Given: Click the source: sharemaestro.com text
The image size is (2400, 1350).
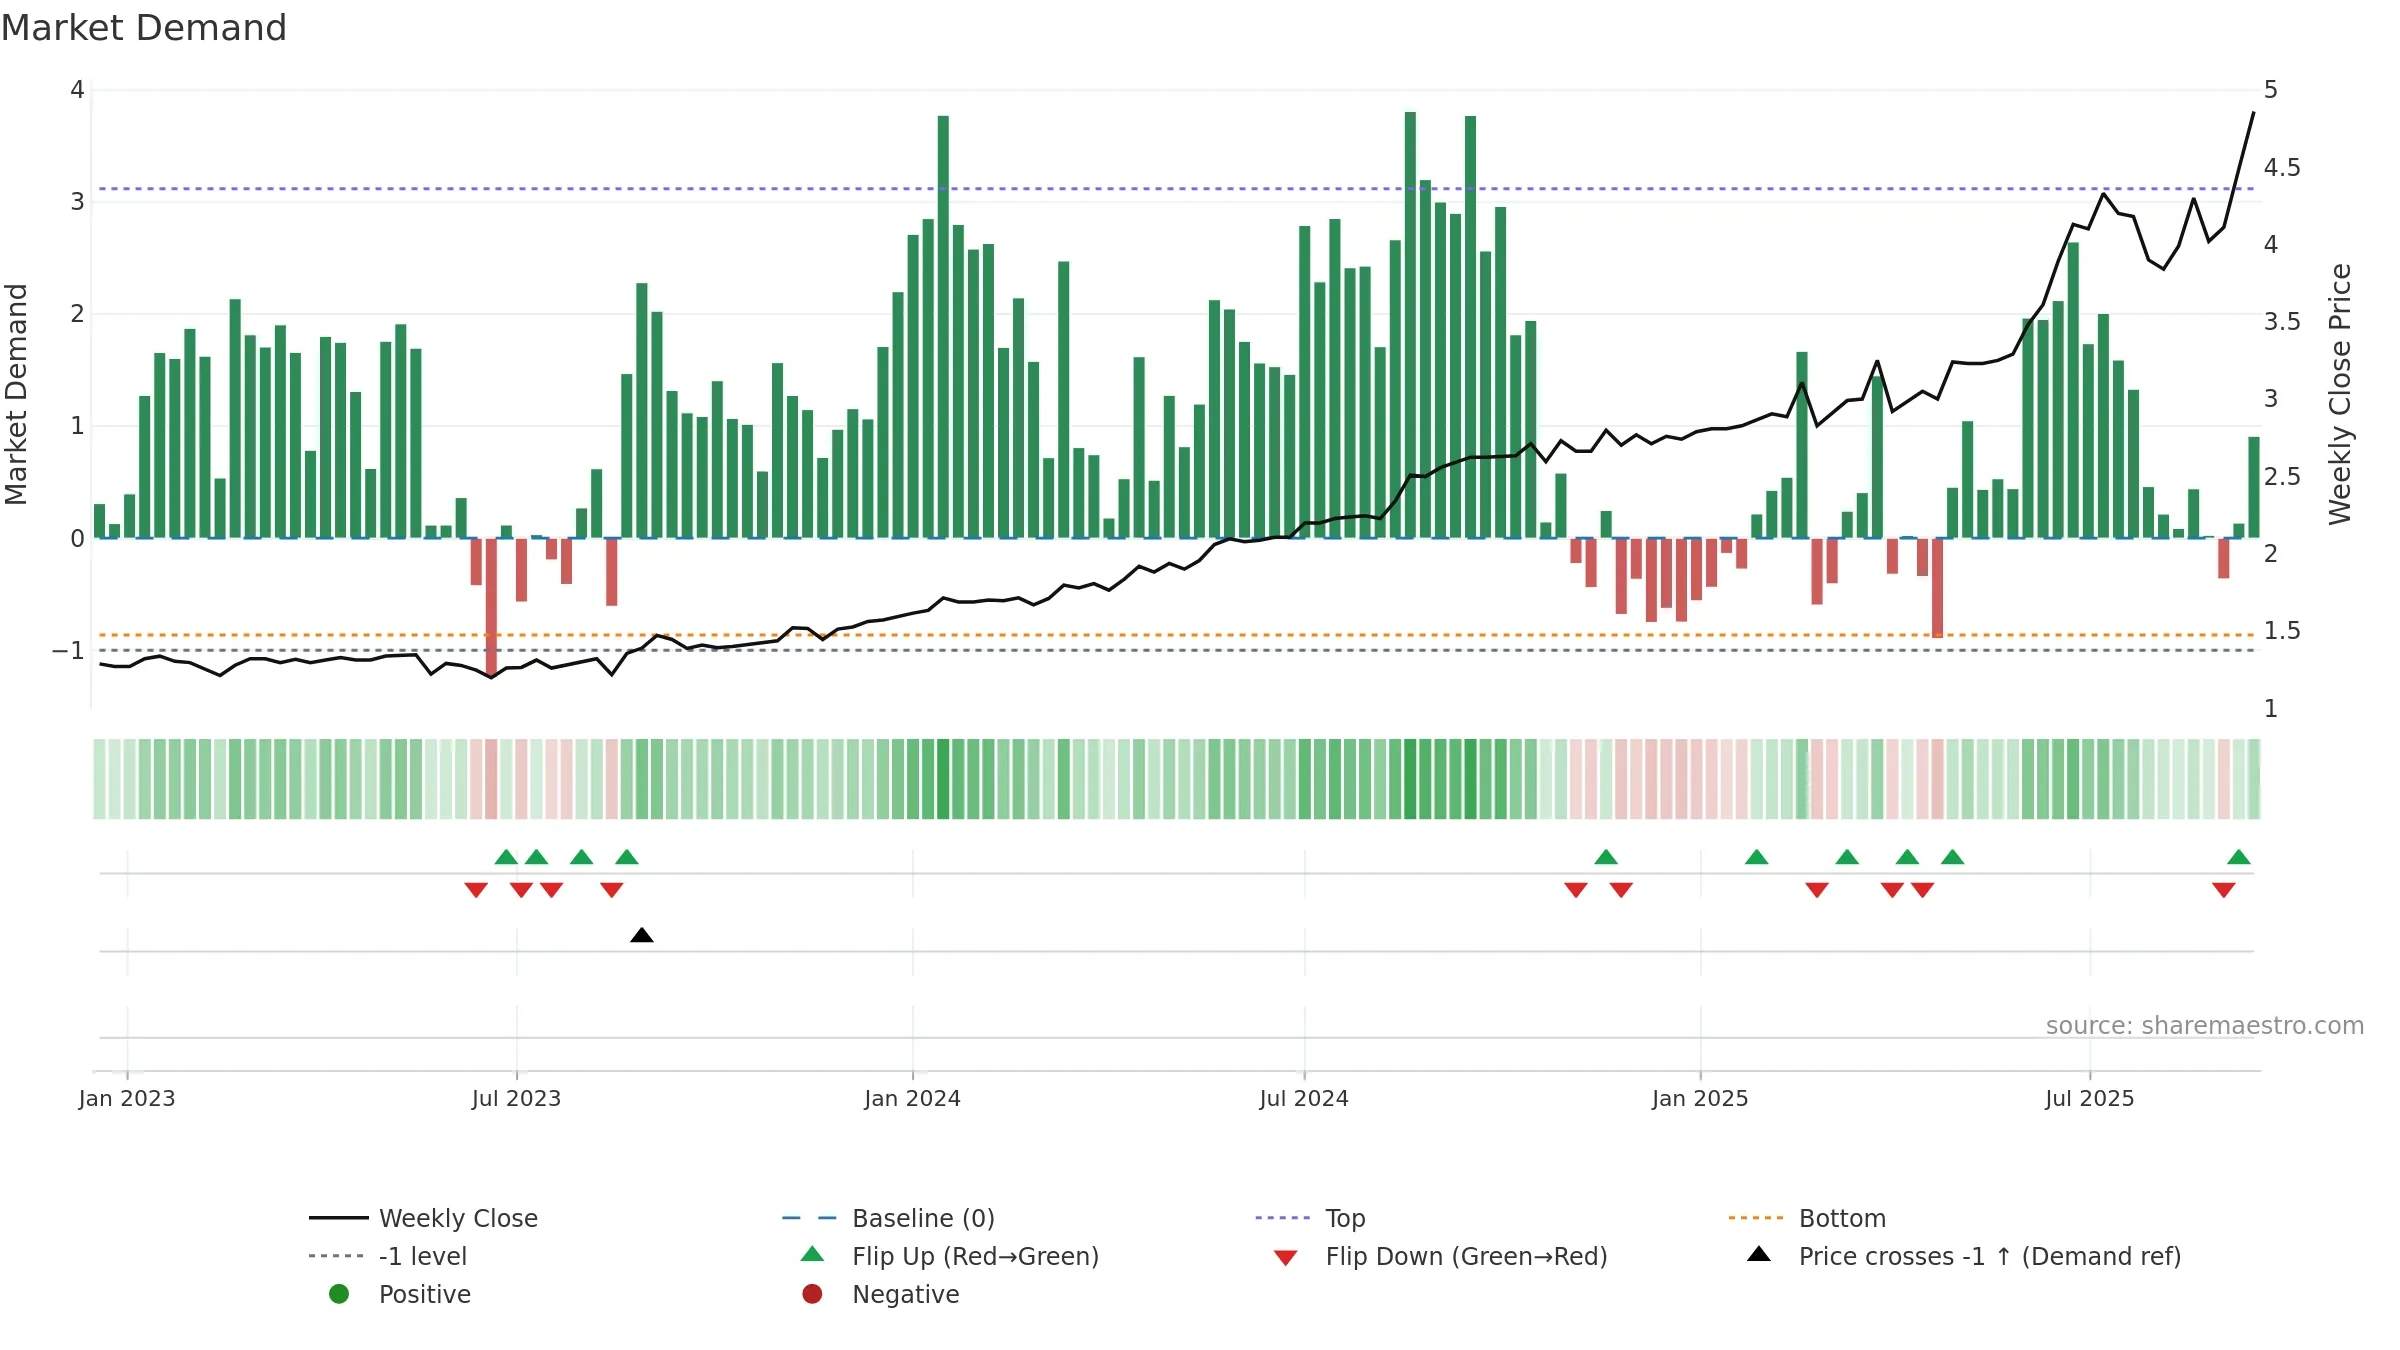Looking at the screenshot, I should tap(2205, 1026).
